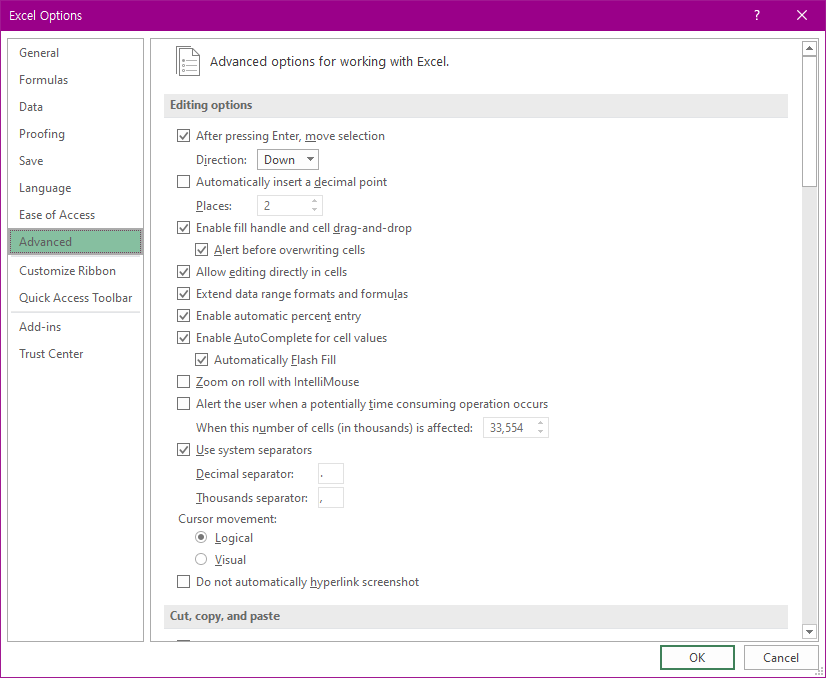The image size is (826, 678).
Task: Increase the cells threshold with up arrow
Action: [x=540, y=423]
